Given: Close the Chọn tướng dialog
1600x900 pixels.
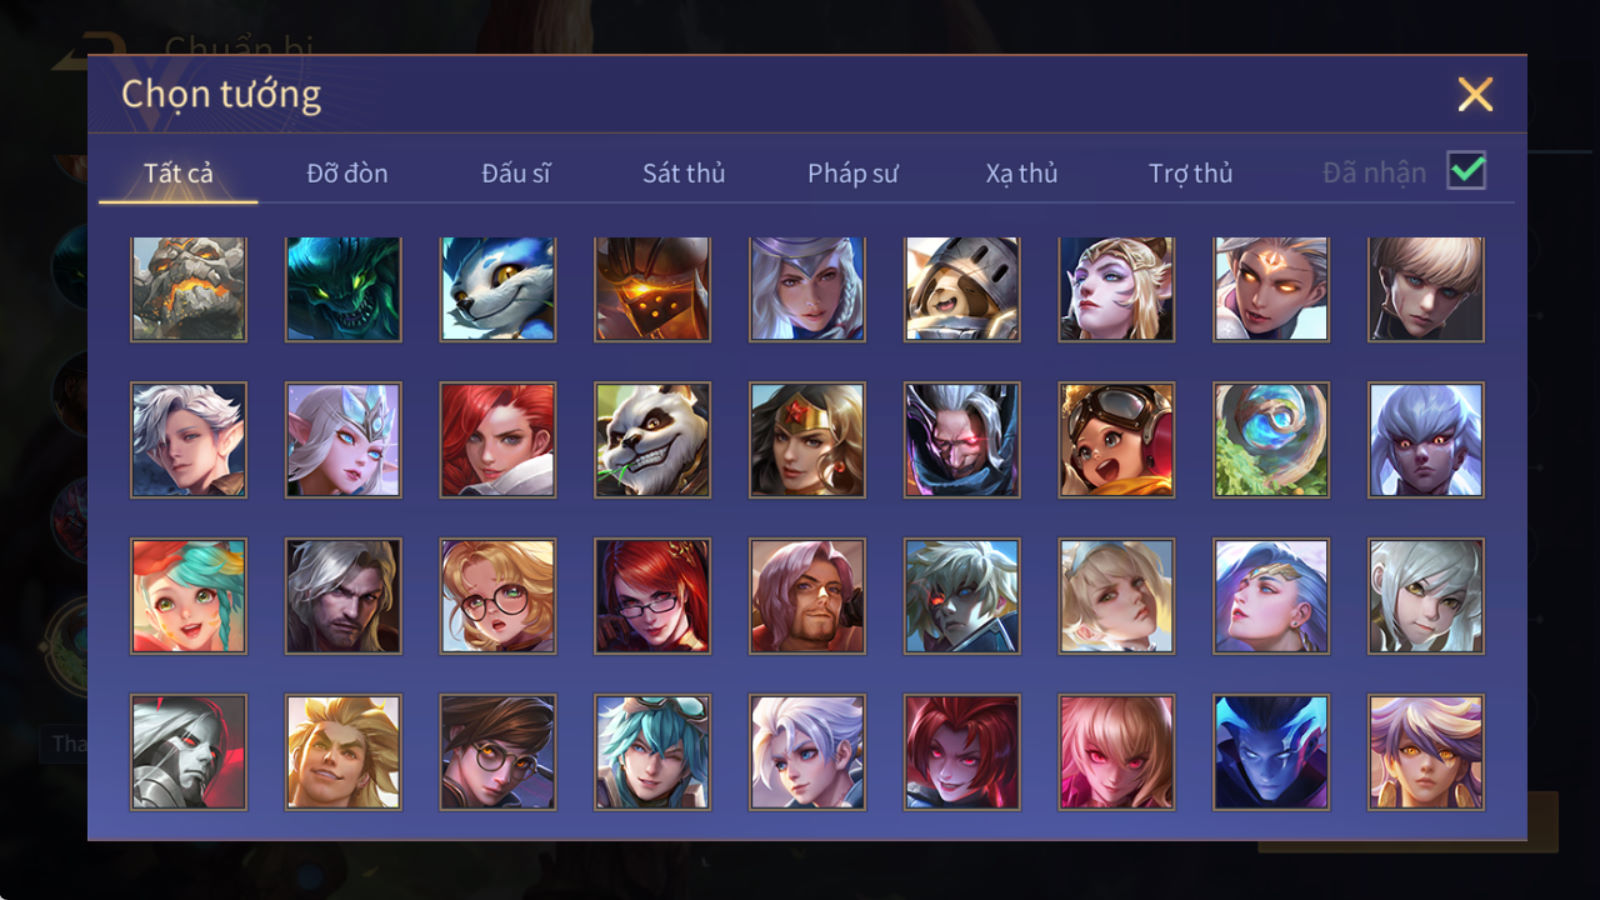Looking at the screenshot, I should (x=1475, y=94).
